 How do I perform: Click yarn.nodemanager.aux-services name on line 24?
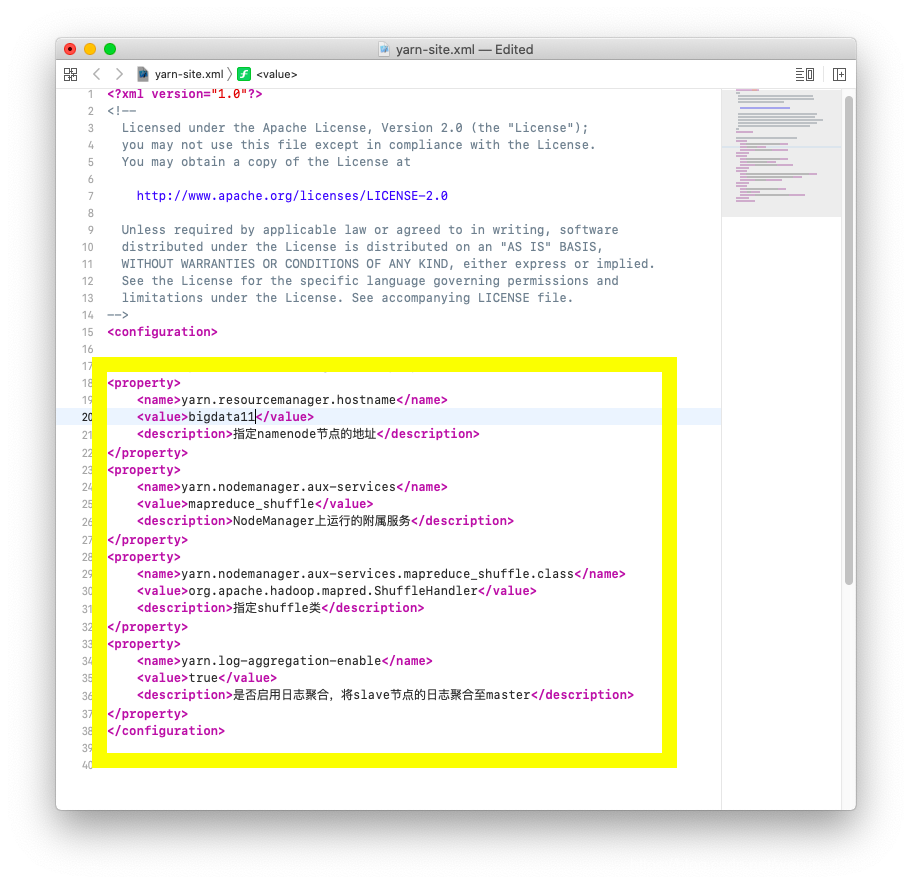pos(288,487)
